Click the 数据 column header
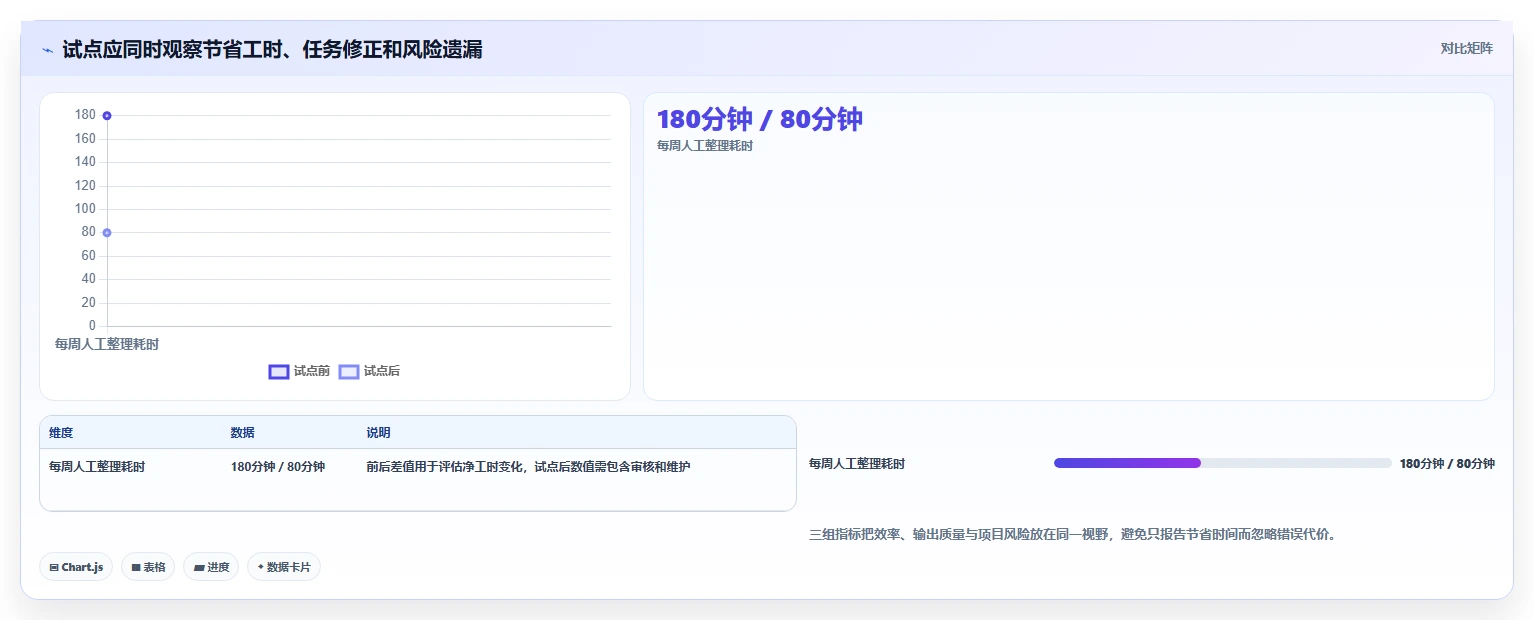The image size is (1534, 620). 242,433
